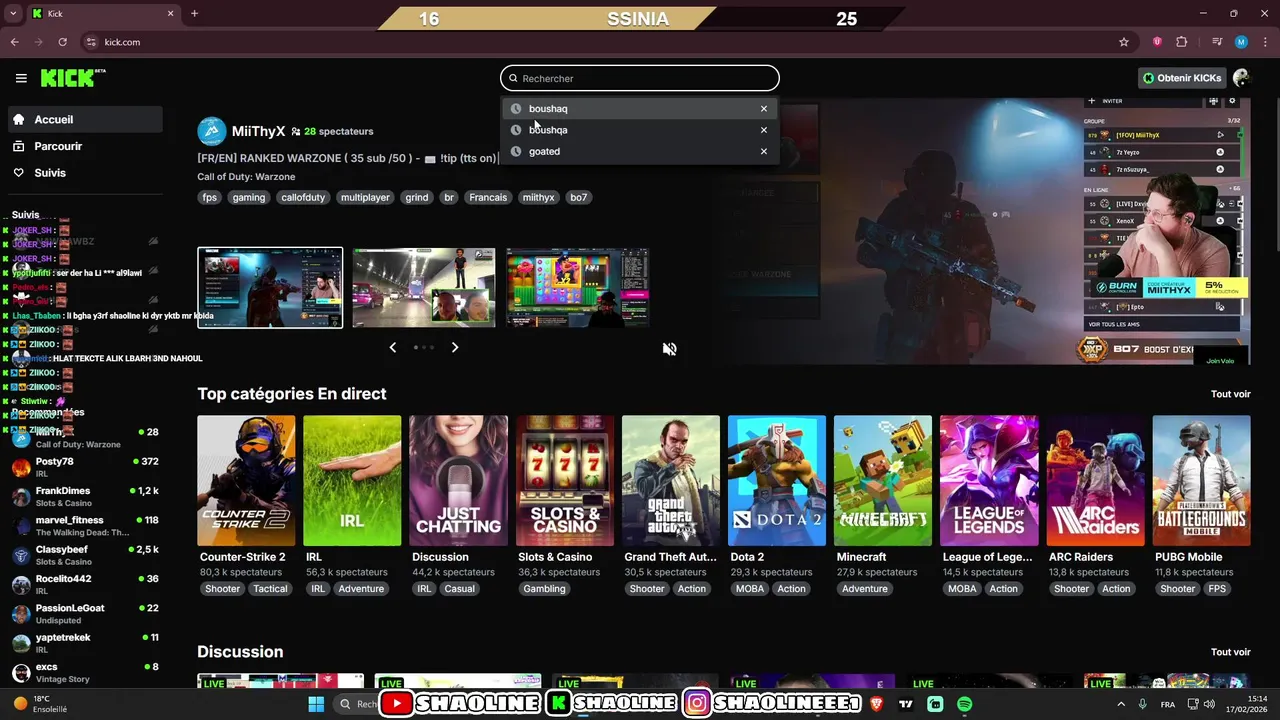Open the hamburger sidebar menu
Viewport: 1280px width, 720px height.
[x=21, y=78]
